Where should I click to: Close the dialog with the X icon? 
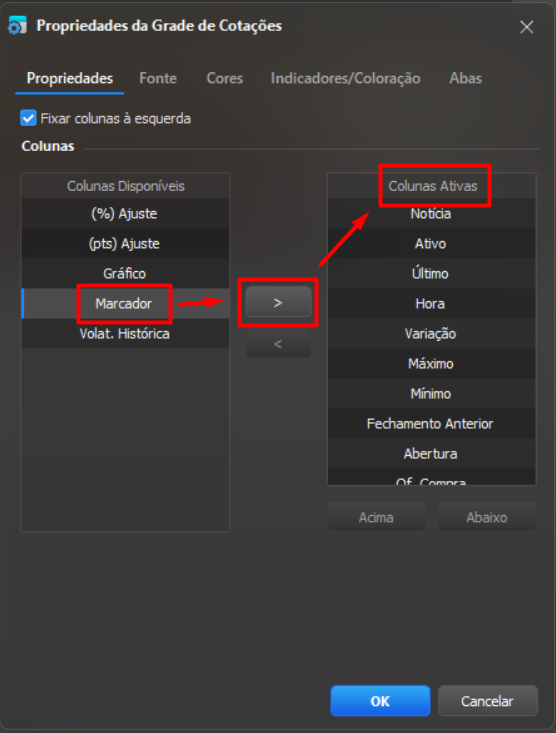point(527,27)
